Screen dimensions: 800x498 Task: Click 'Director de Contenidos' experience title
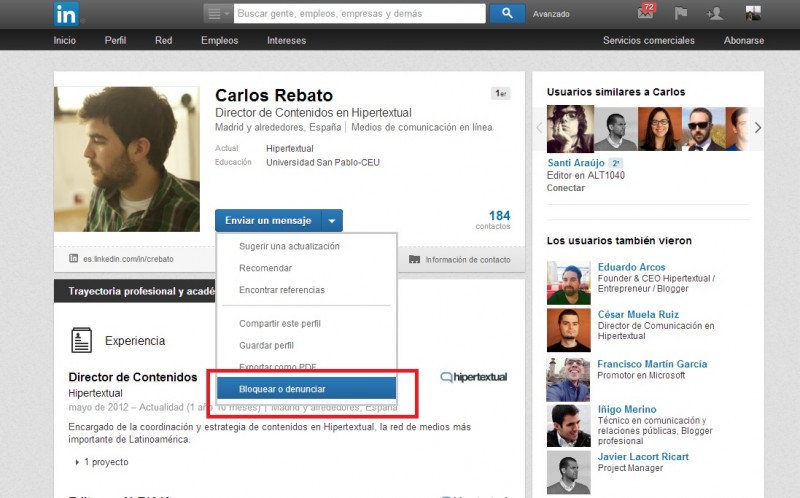pyautogui.click(x=133, y=377)
